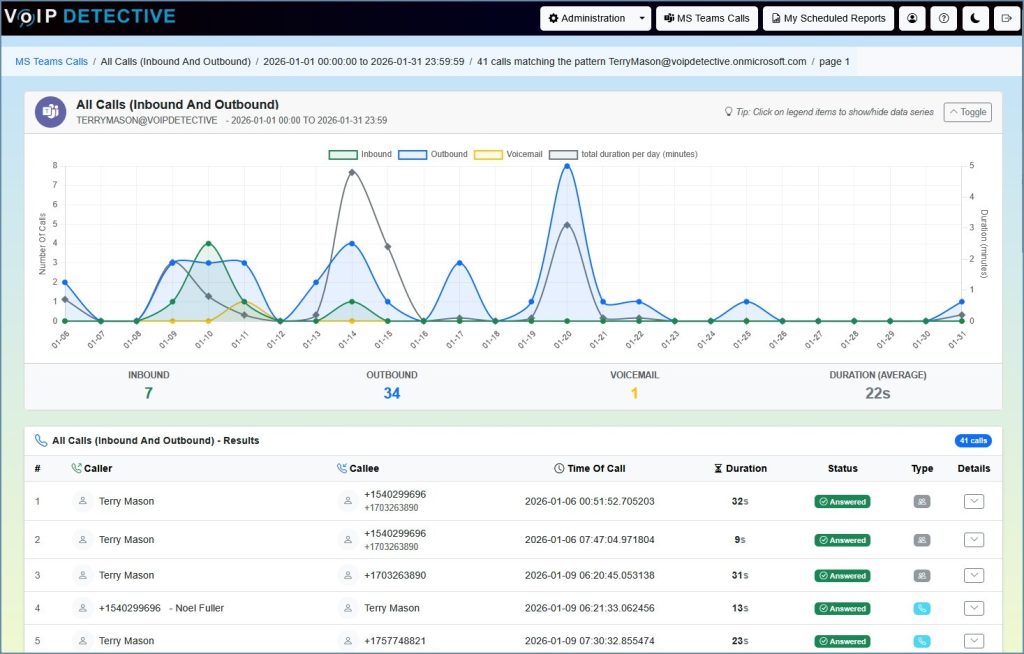This screenshot has height=654, width=1024.
Task: Click the meeting type icon in row 1
Action: (922, 502)
